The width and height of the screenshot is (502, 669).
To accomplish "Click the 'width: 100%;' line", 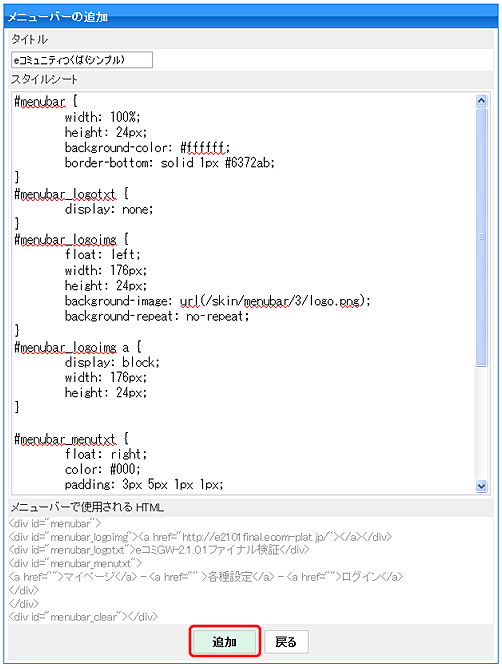I will [x=102, y=117].
